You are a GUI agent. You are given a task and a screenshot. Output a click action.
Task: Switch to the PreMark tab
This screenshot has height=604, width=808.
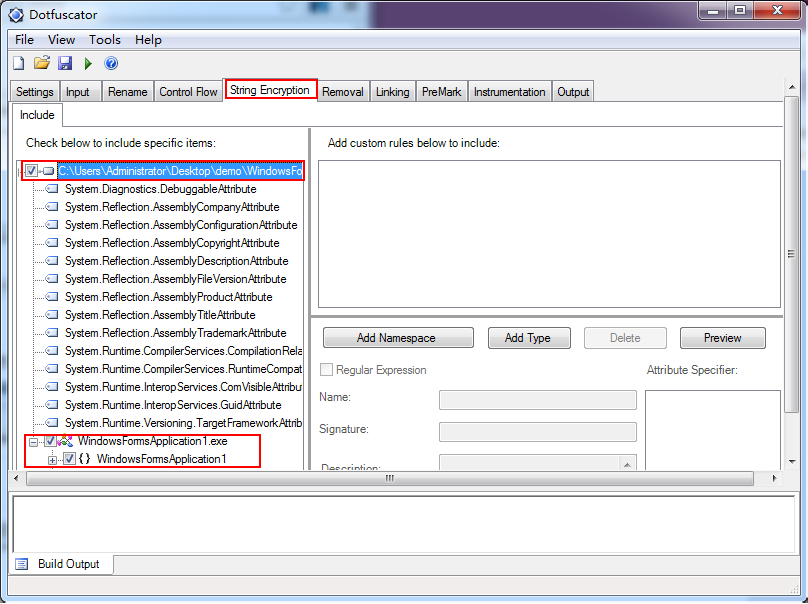click(x=442, y=92)
